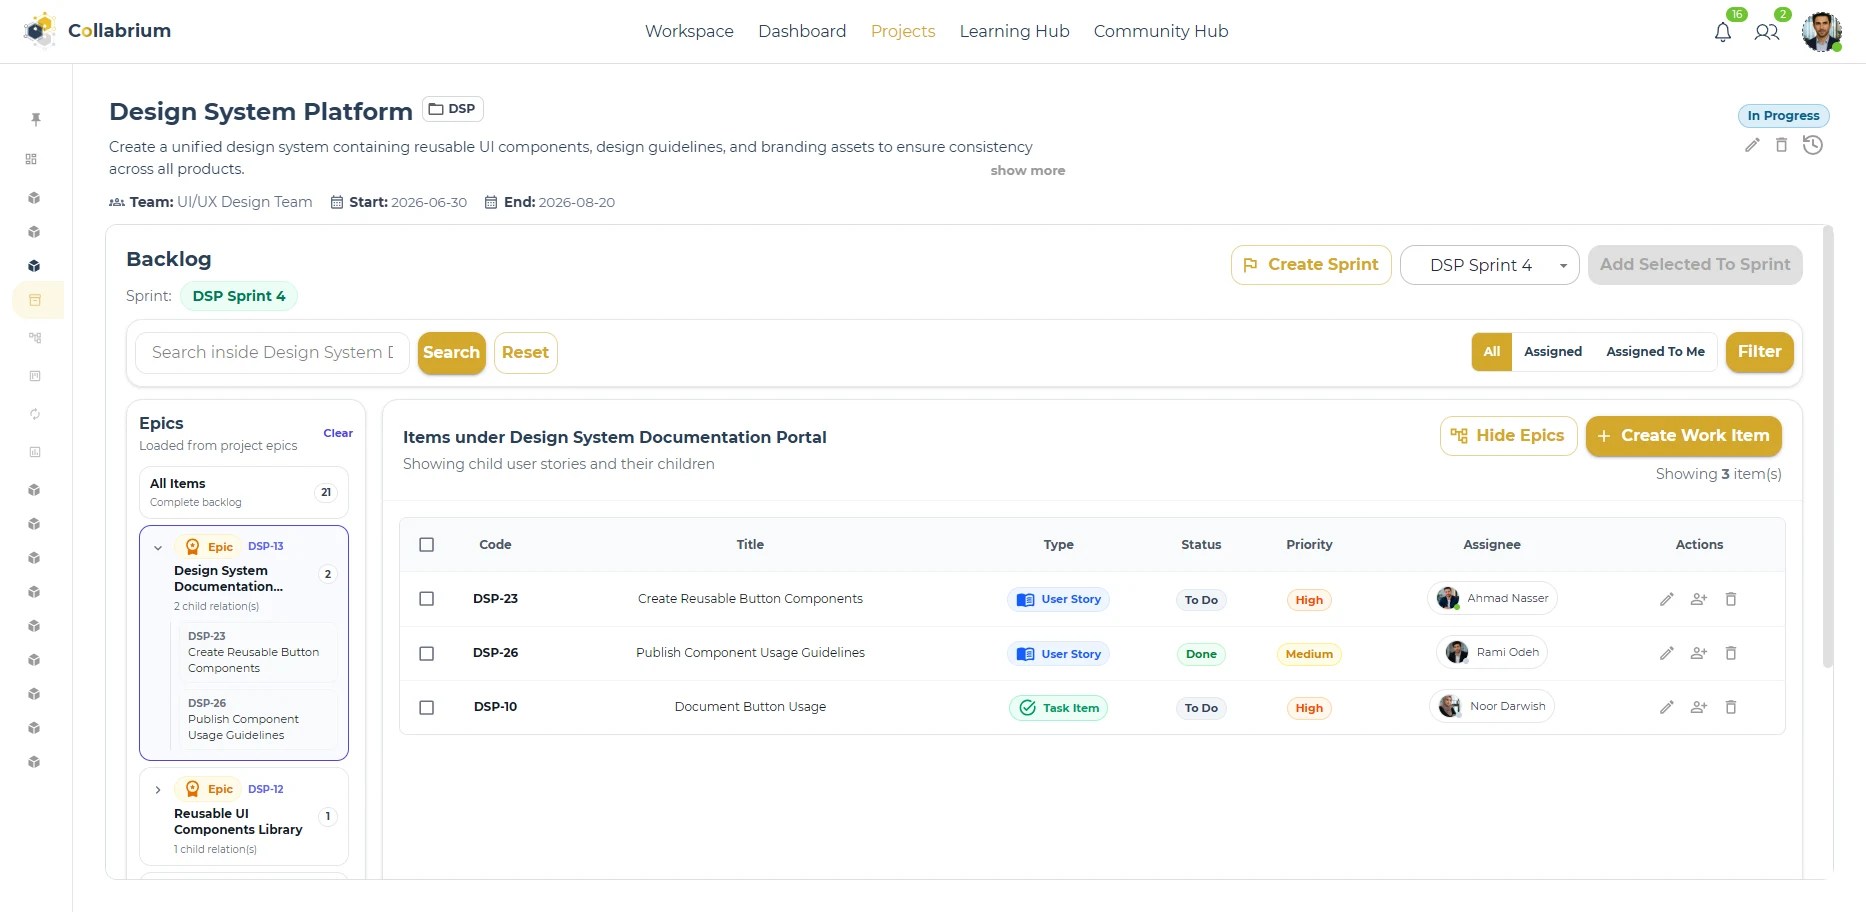The width and height of the screenshot is (1866, 912).
Task: Open the user profile avatar menu
Action: tap(1822, 32)
